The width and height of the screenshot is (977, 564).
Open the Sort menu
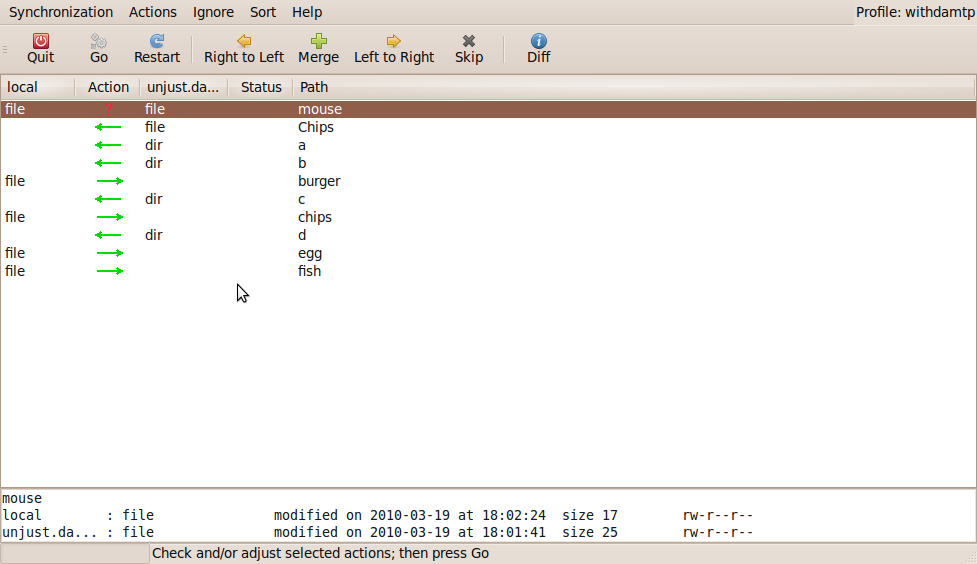[x=263, y=12]
